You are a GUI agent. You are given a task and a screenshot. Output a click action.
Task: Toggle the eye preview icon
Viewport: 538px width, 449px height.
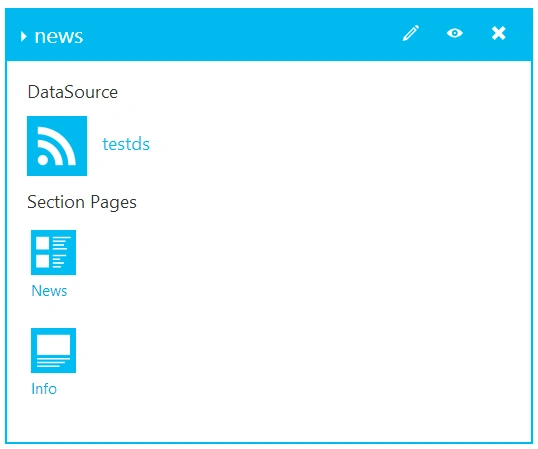point(455,33)
